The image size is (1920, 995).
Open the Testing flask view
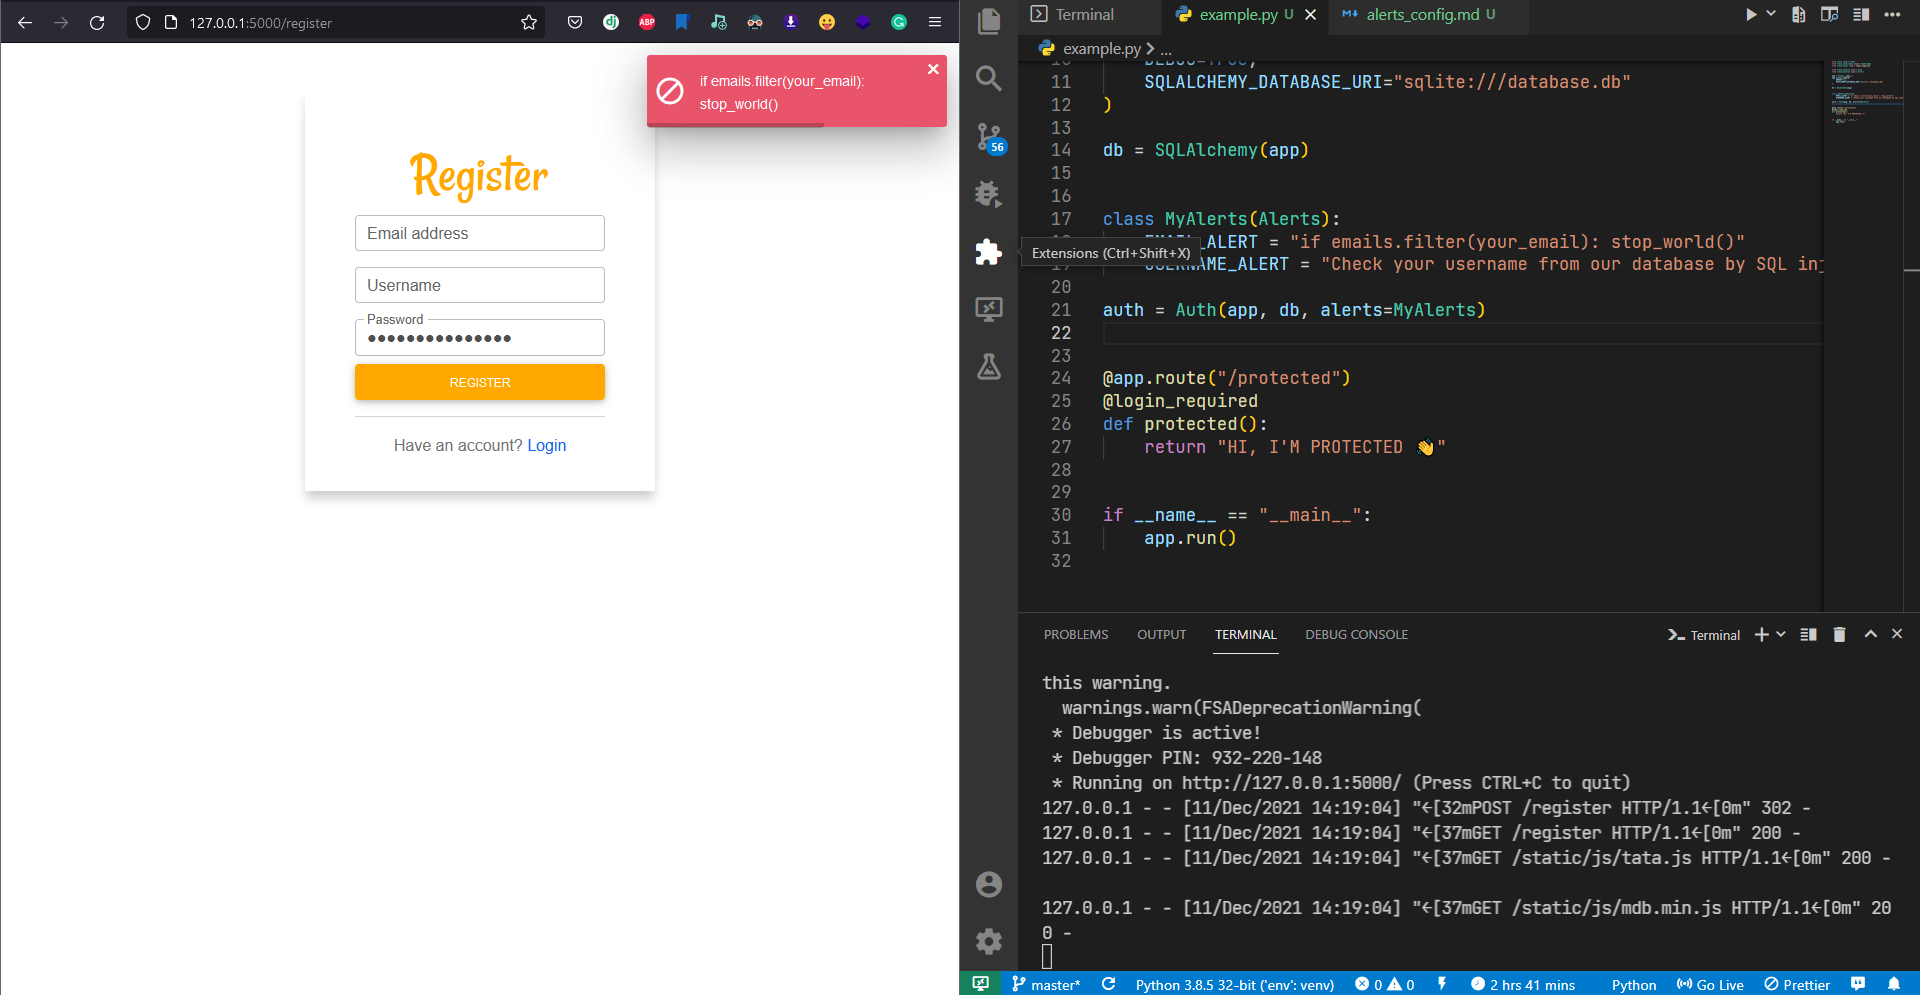pos(989,367)
